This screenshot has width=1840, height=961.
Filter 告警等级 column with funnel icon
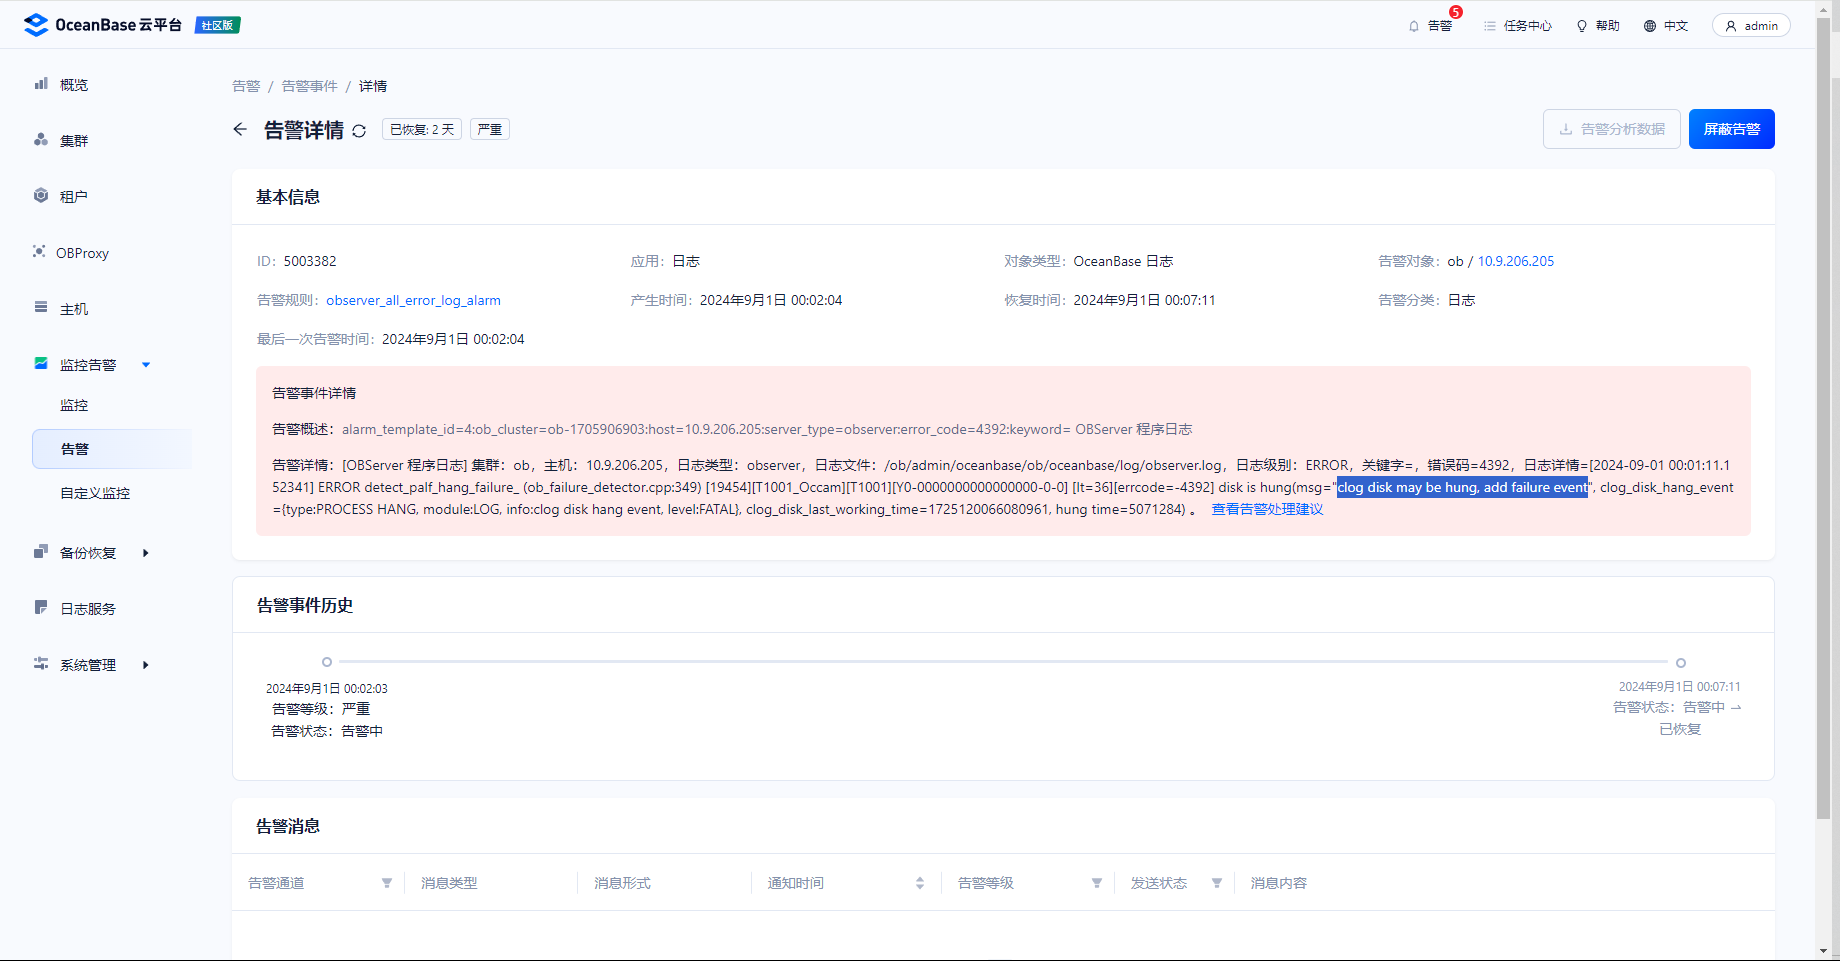1097,883
